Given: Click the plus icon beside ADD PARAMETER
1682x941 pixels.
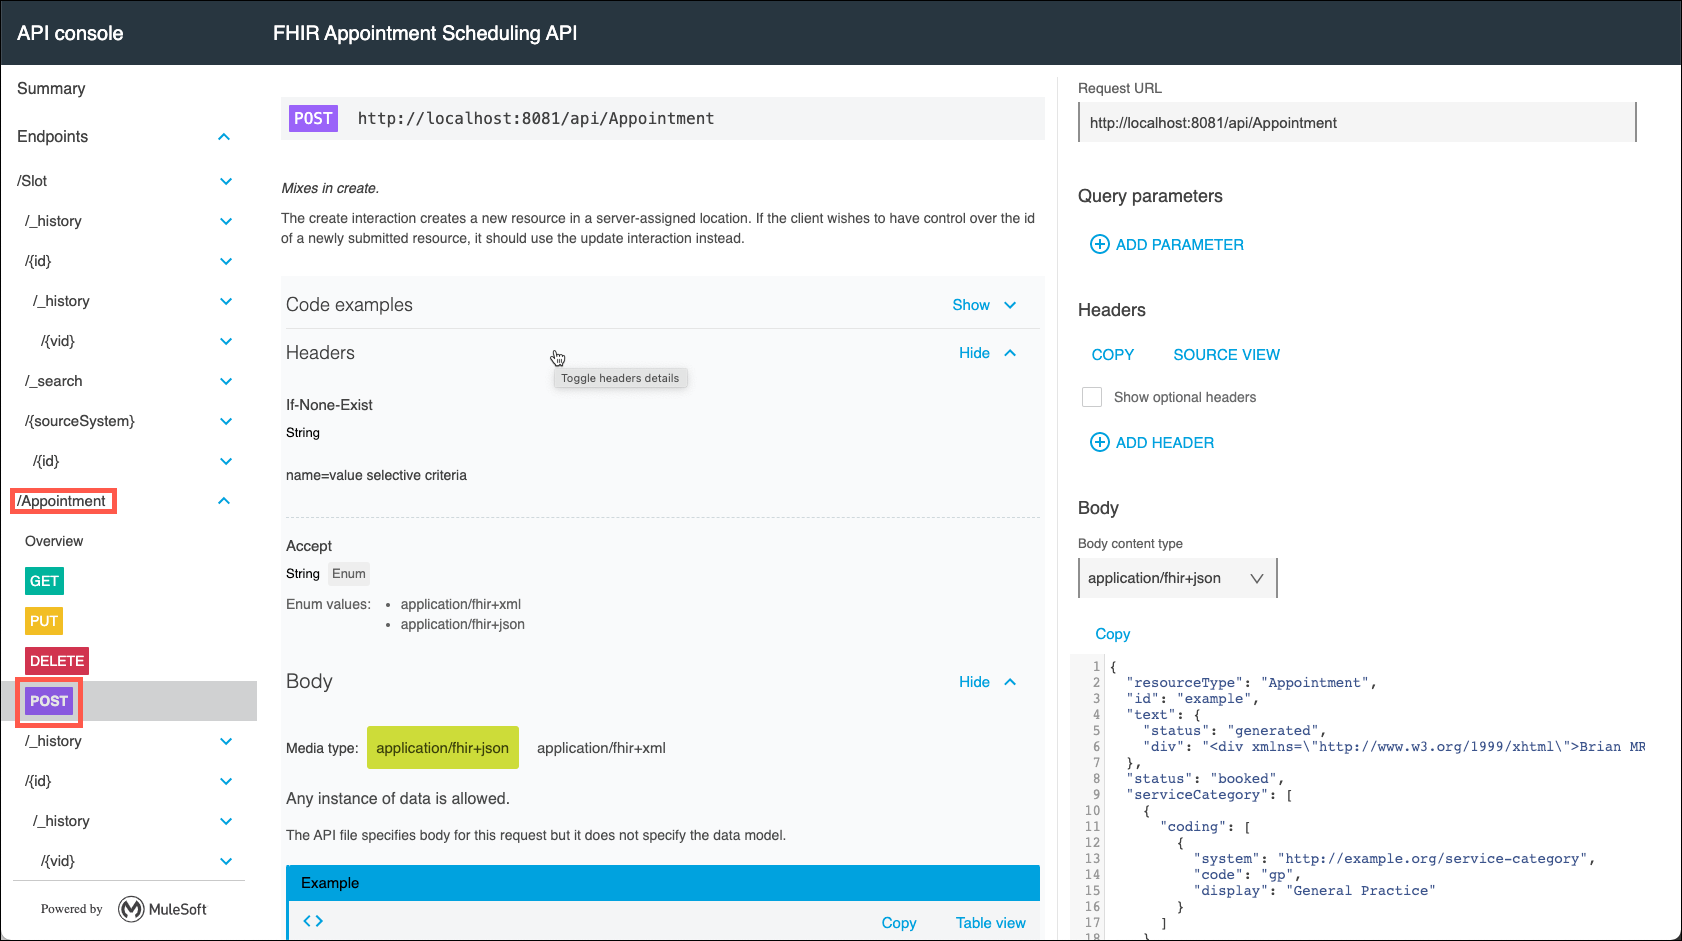Looking at the screenshot, I should 1099,244.
